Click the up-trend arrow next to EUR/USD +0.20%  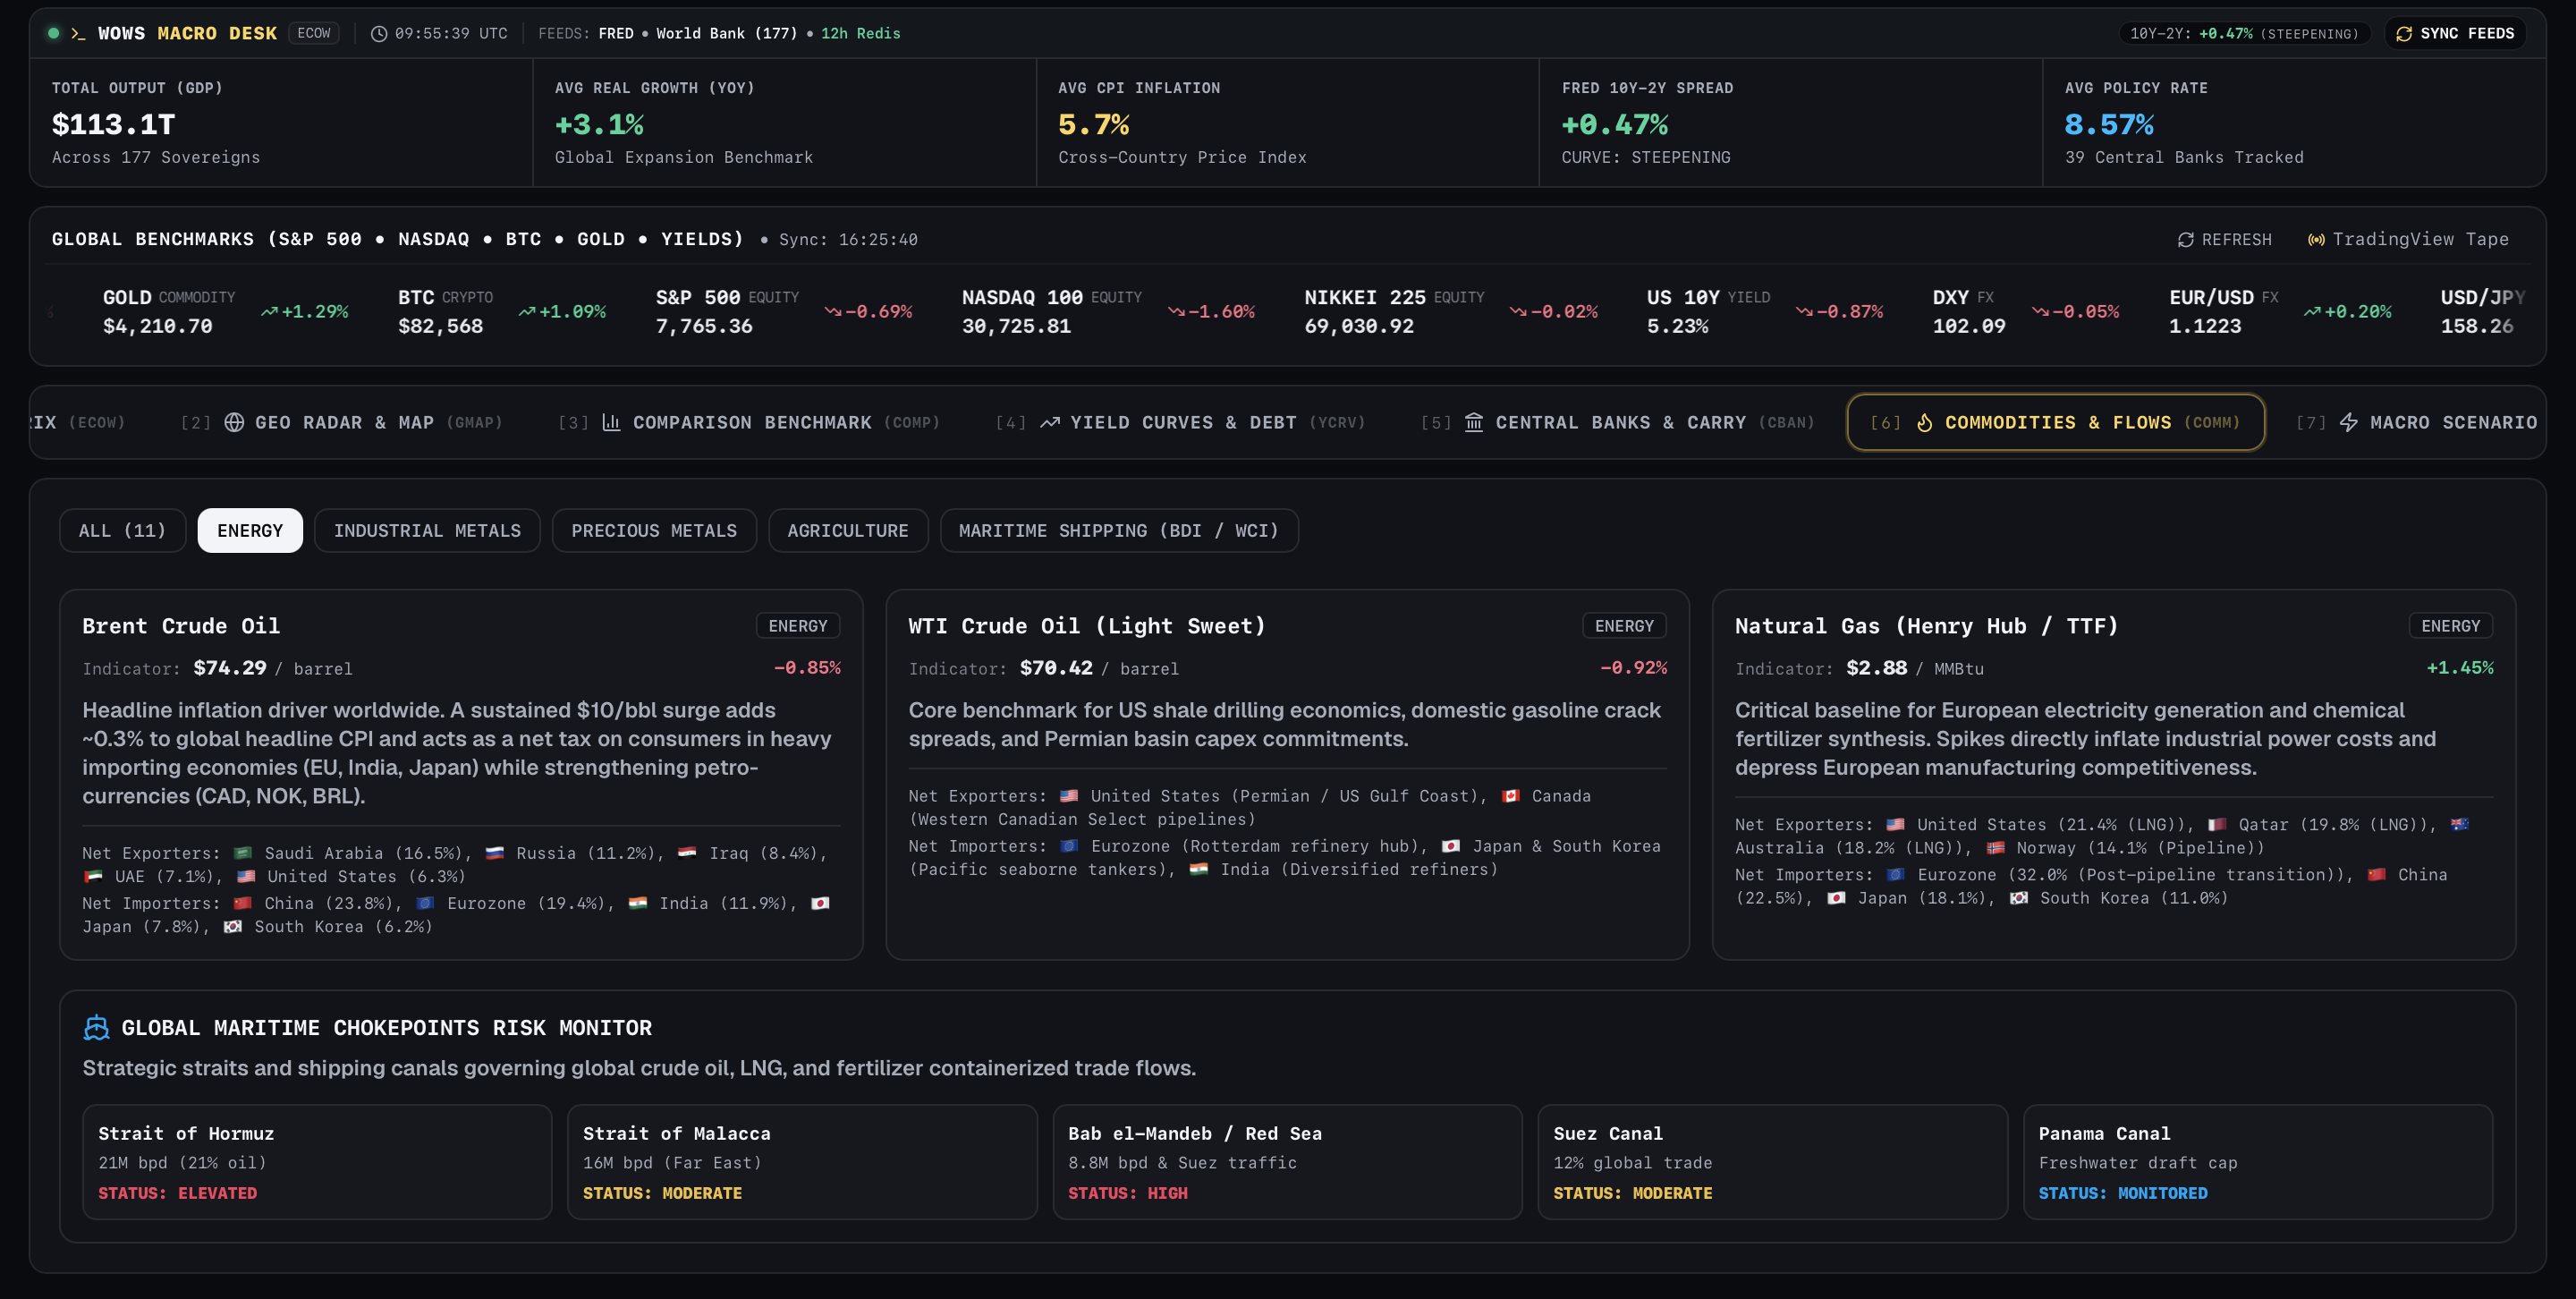pos(2312,312)
